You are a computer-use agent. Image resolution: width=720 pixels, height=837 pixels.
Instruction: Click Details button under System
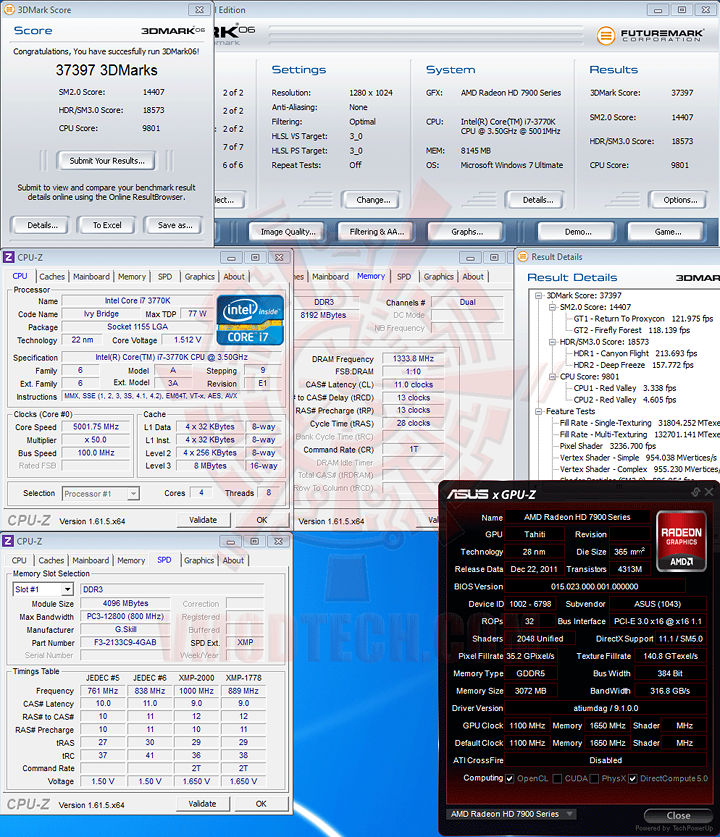tap(537, 200)
